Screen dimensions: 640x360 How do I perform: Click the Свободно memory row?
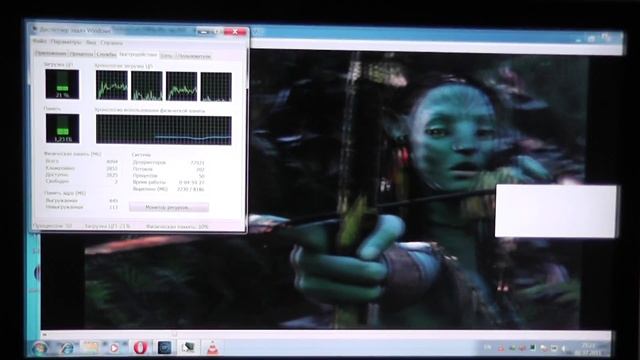(x=81, y=181)
